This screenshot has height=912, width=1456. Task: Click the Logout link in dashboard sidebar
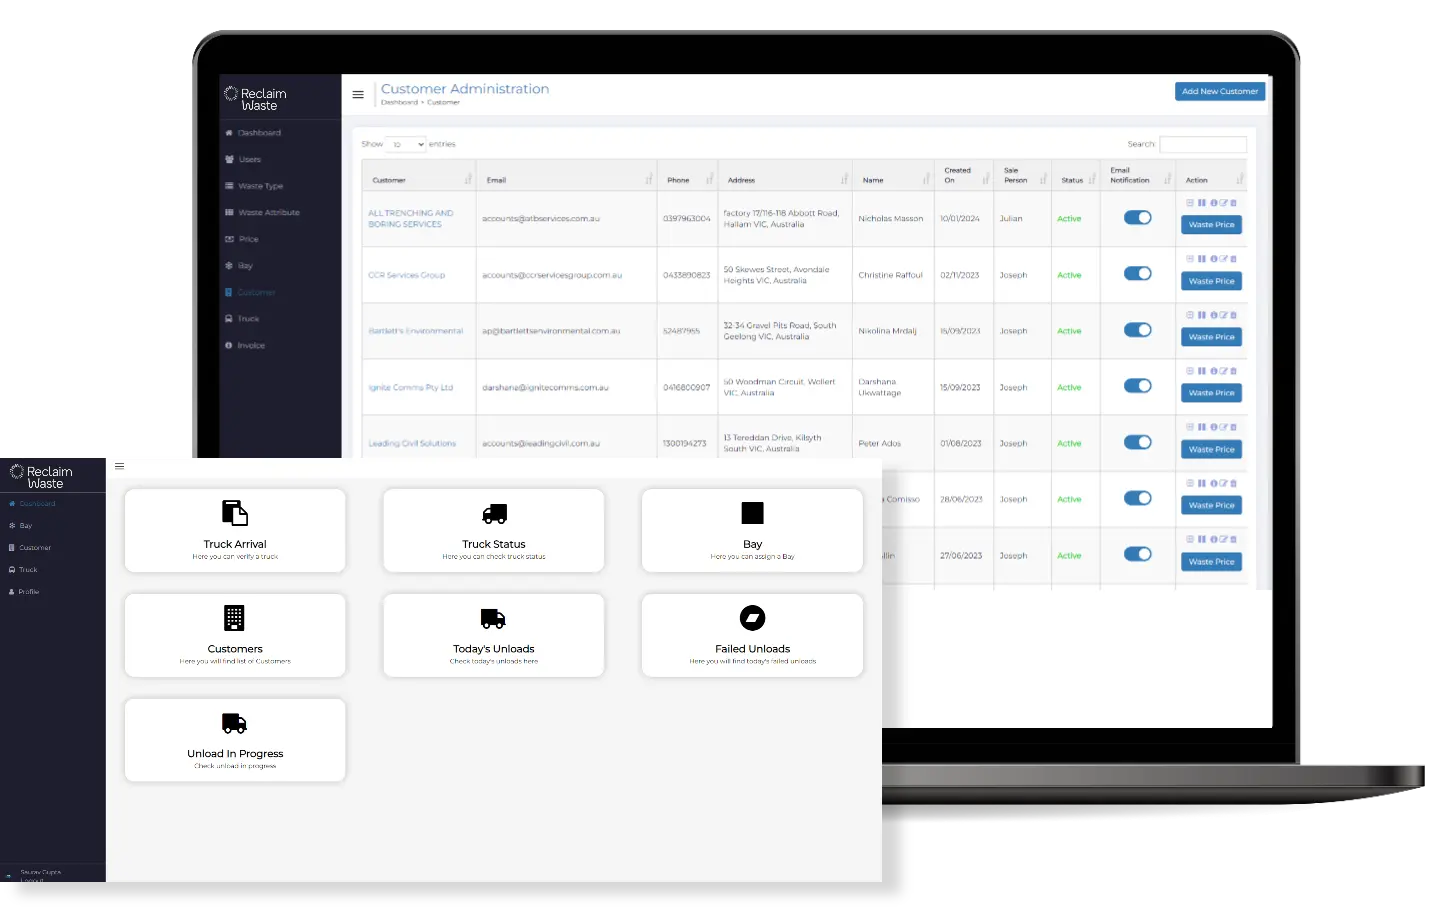click(x=32, y=880)
